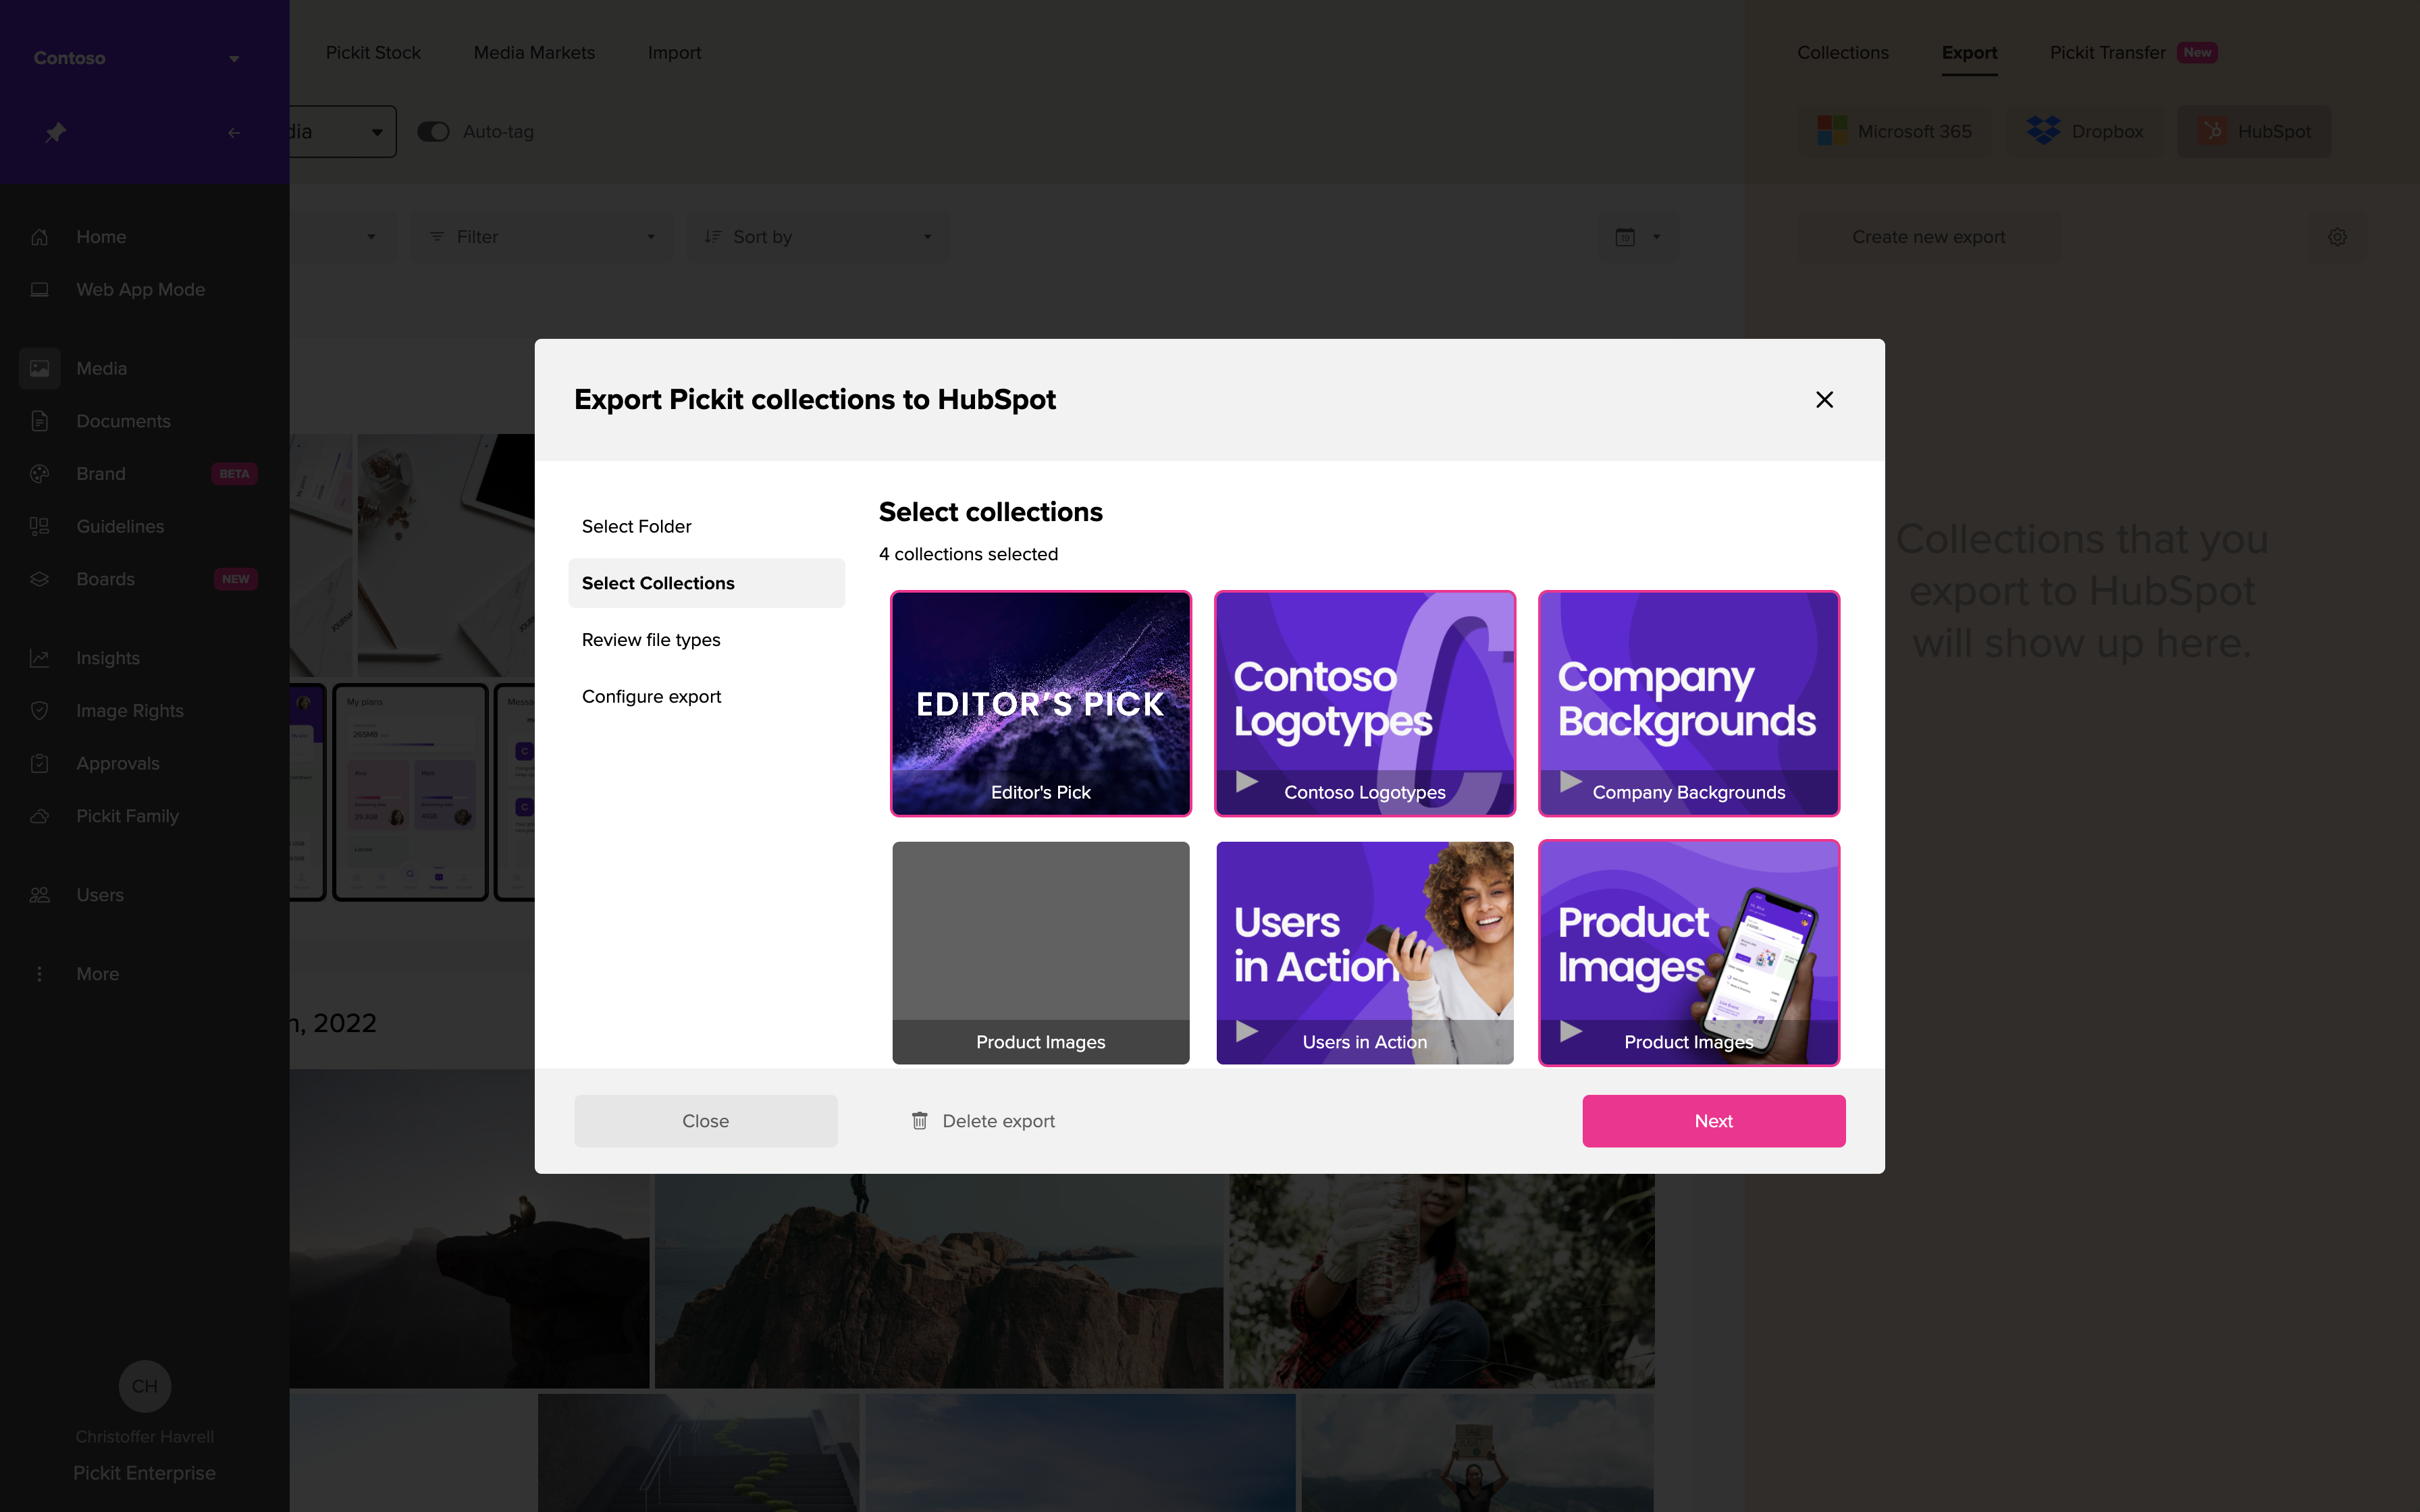Open the Insights sidebar icon
Screen dimensions: 2420x1512
pos(40,658)
